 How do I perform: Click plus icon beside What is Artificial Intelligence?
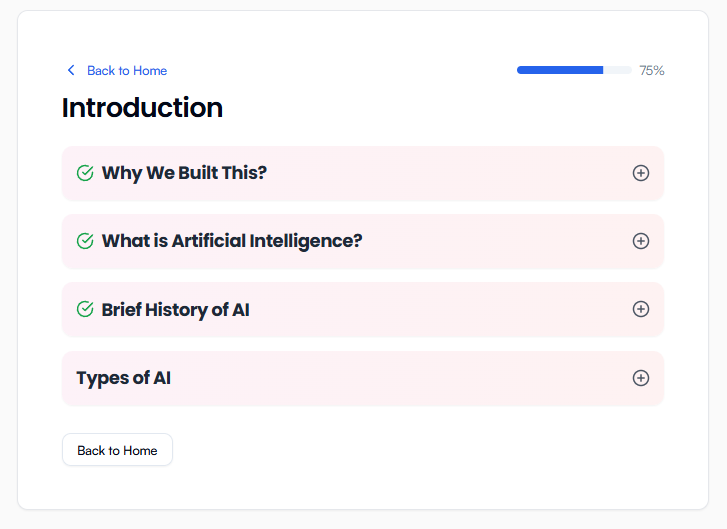coord(641,241)
